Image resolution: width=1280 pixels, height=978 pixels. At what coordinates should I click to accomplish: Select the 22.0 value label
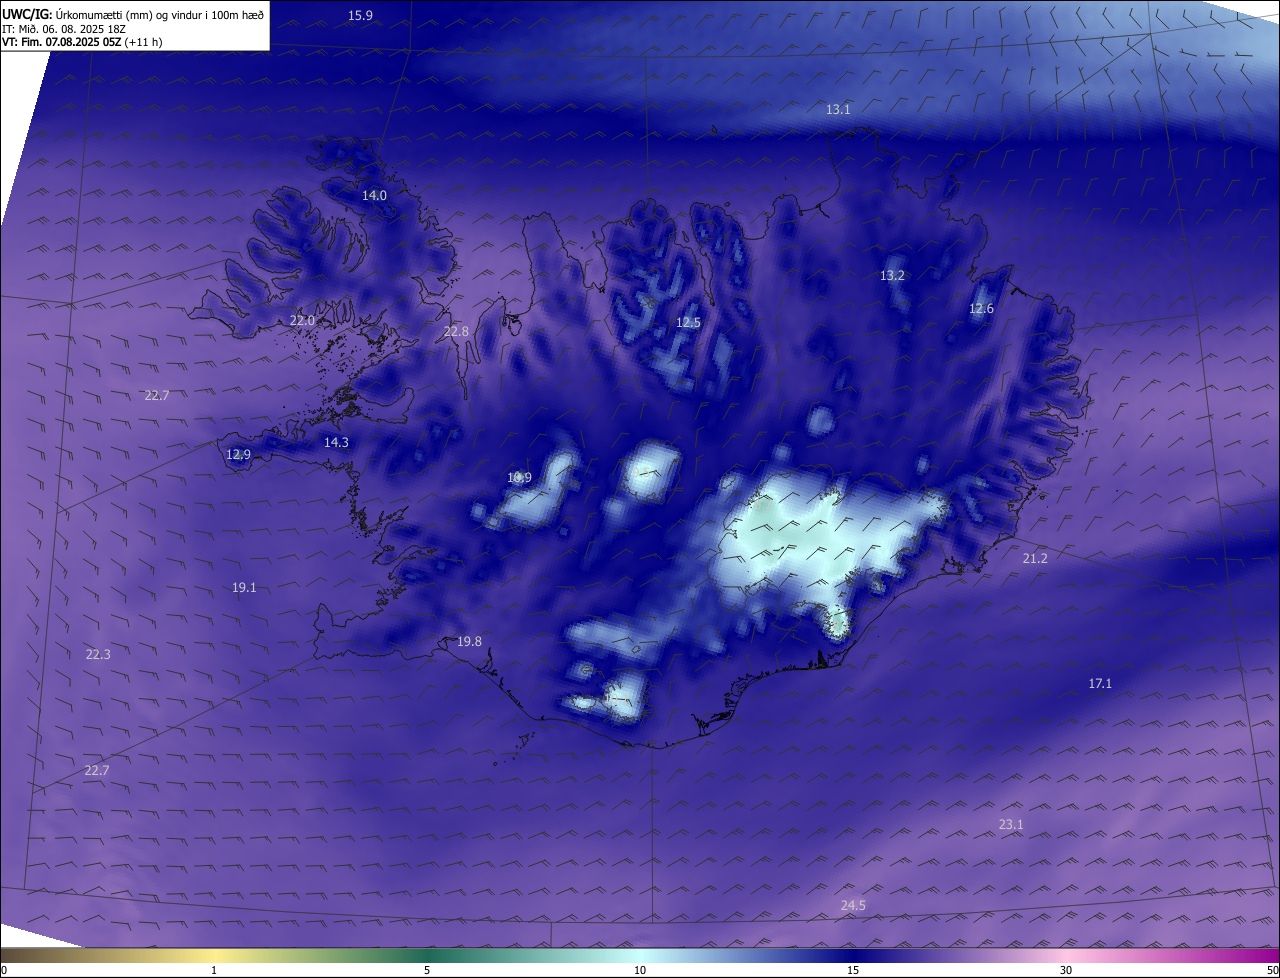[302, 320]
